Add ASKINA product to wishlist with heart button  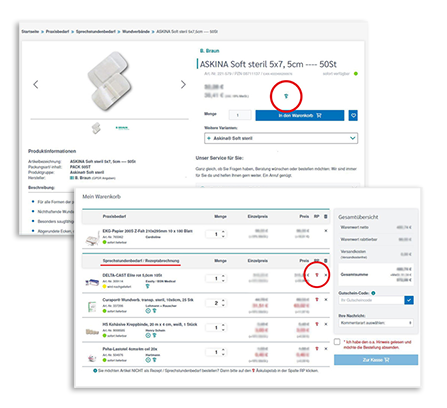point(353,115)
